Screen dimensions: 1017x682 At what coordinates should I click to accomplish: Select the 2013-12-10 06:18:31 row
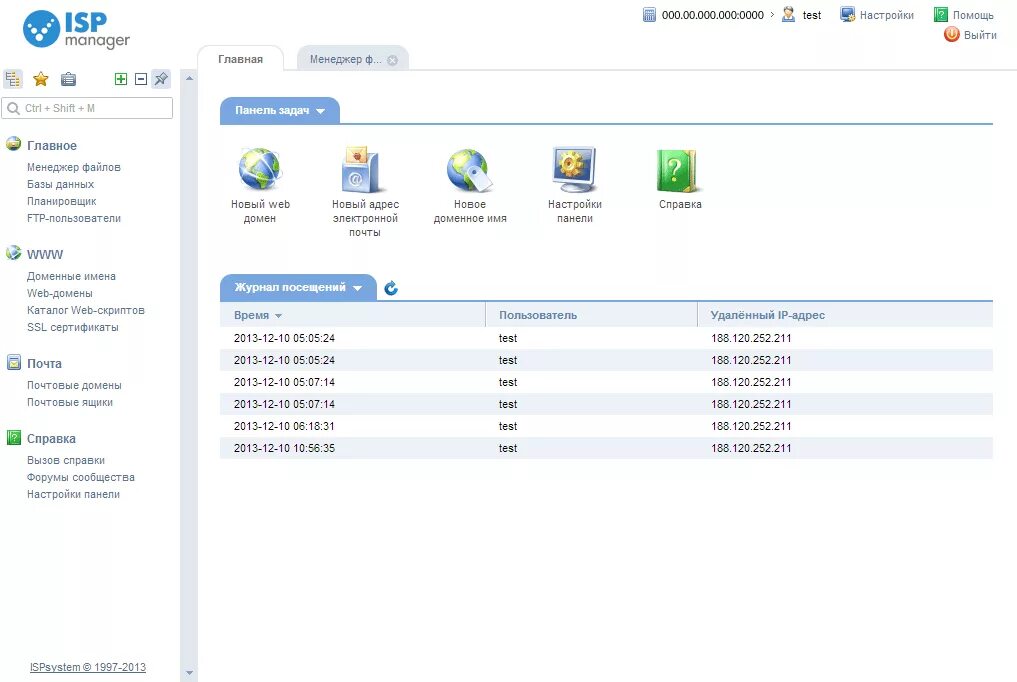[606, 426]
